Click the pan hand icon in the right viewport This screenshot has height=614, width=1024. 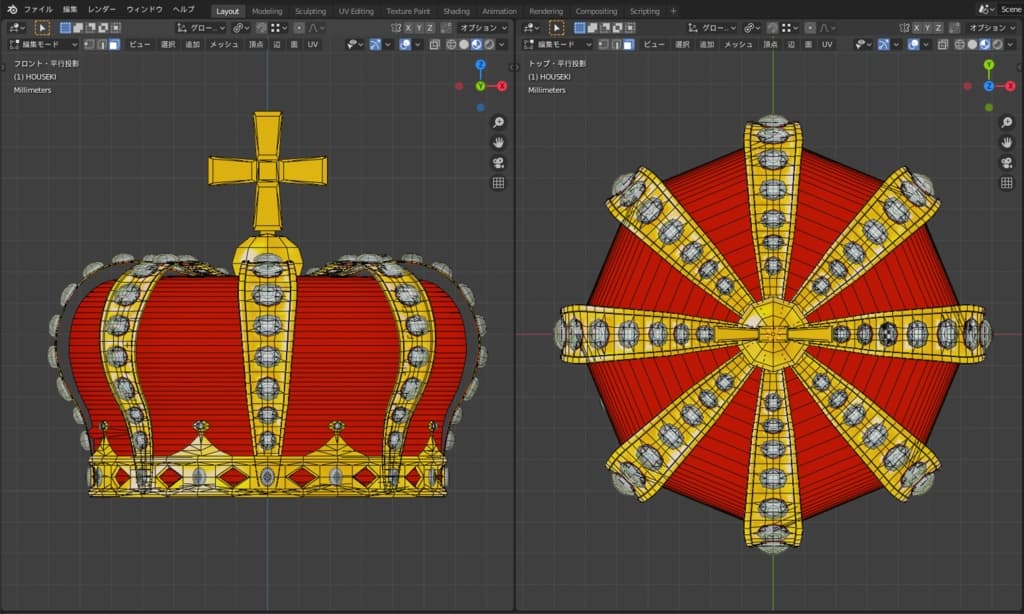point(1007,142)
